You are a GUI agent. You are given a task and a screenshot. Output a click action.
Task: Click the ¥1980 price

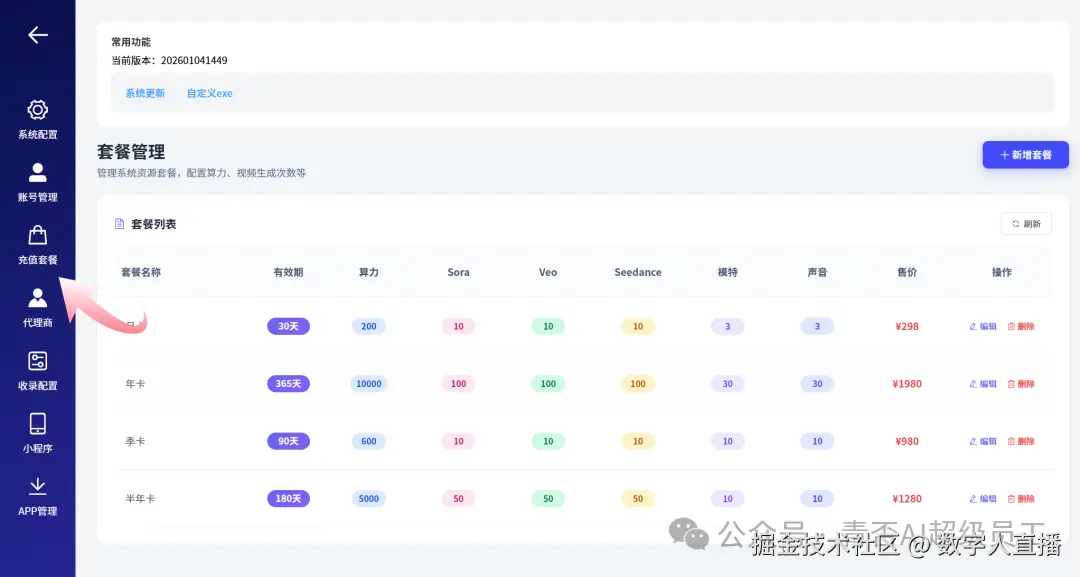pyautogui.click(x=906, y=384)
